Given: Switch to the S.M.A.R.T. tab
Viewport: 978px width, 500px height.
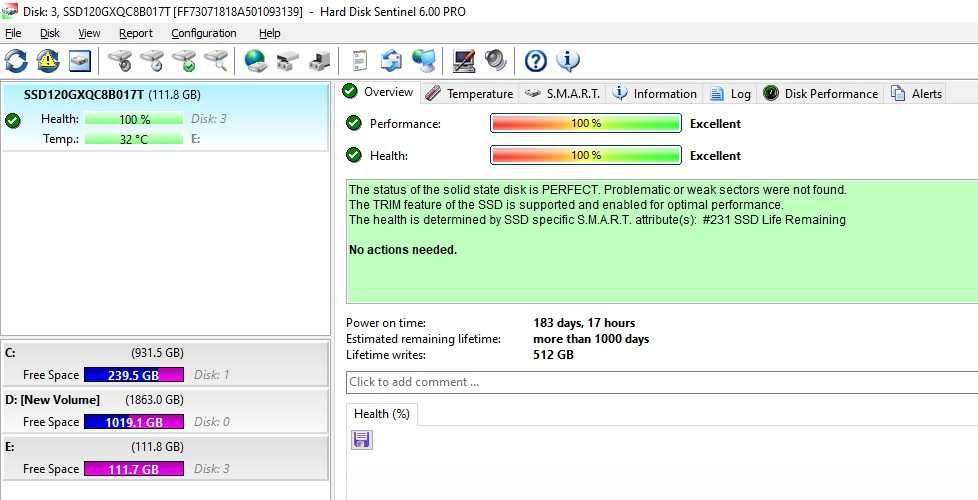Looking at the screenshot, I should click(563, 94).
